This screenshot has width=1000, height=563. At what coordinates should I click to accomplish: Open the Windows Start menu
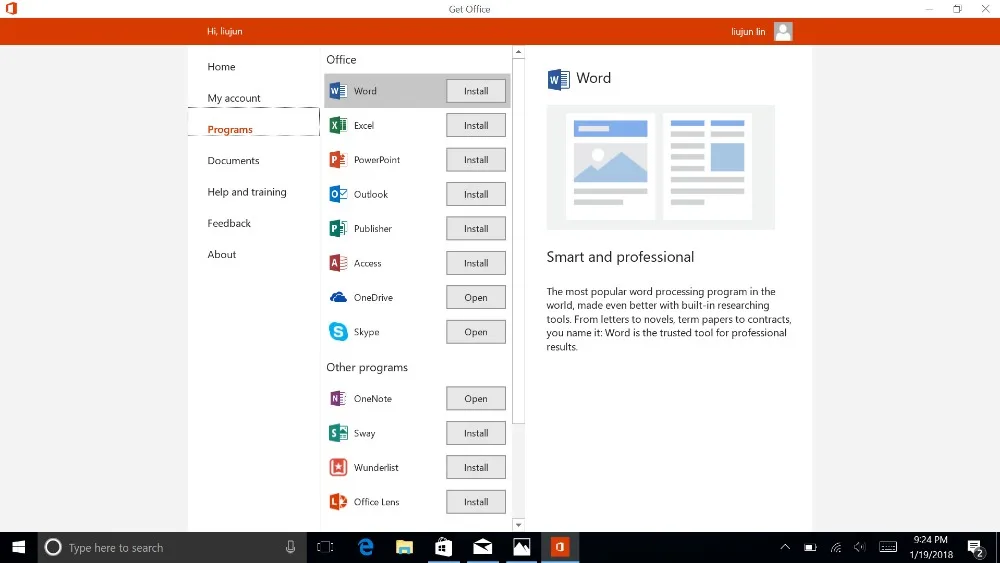18,547
